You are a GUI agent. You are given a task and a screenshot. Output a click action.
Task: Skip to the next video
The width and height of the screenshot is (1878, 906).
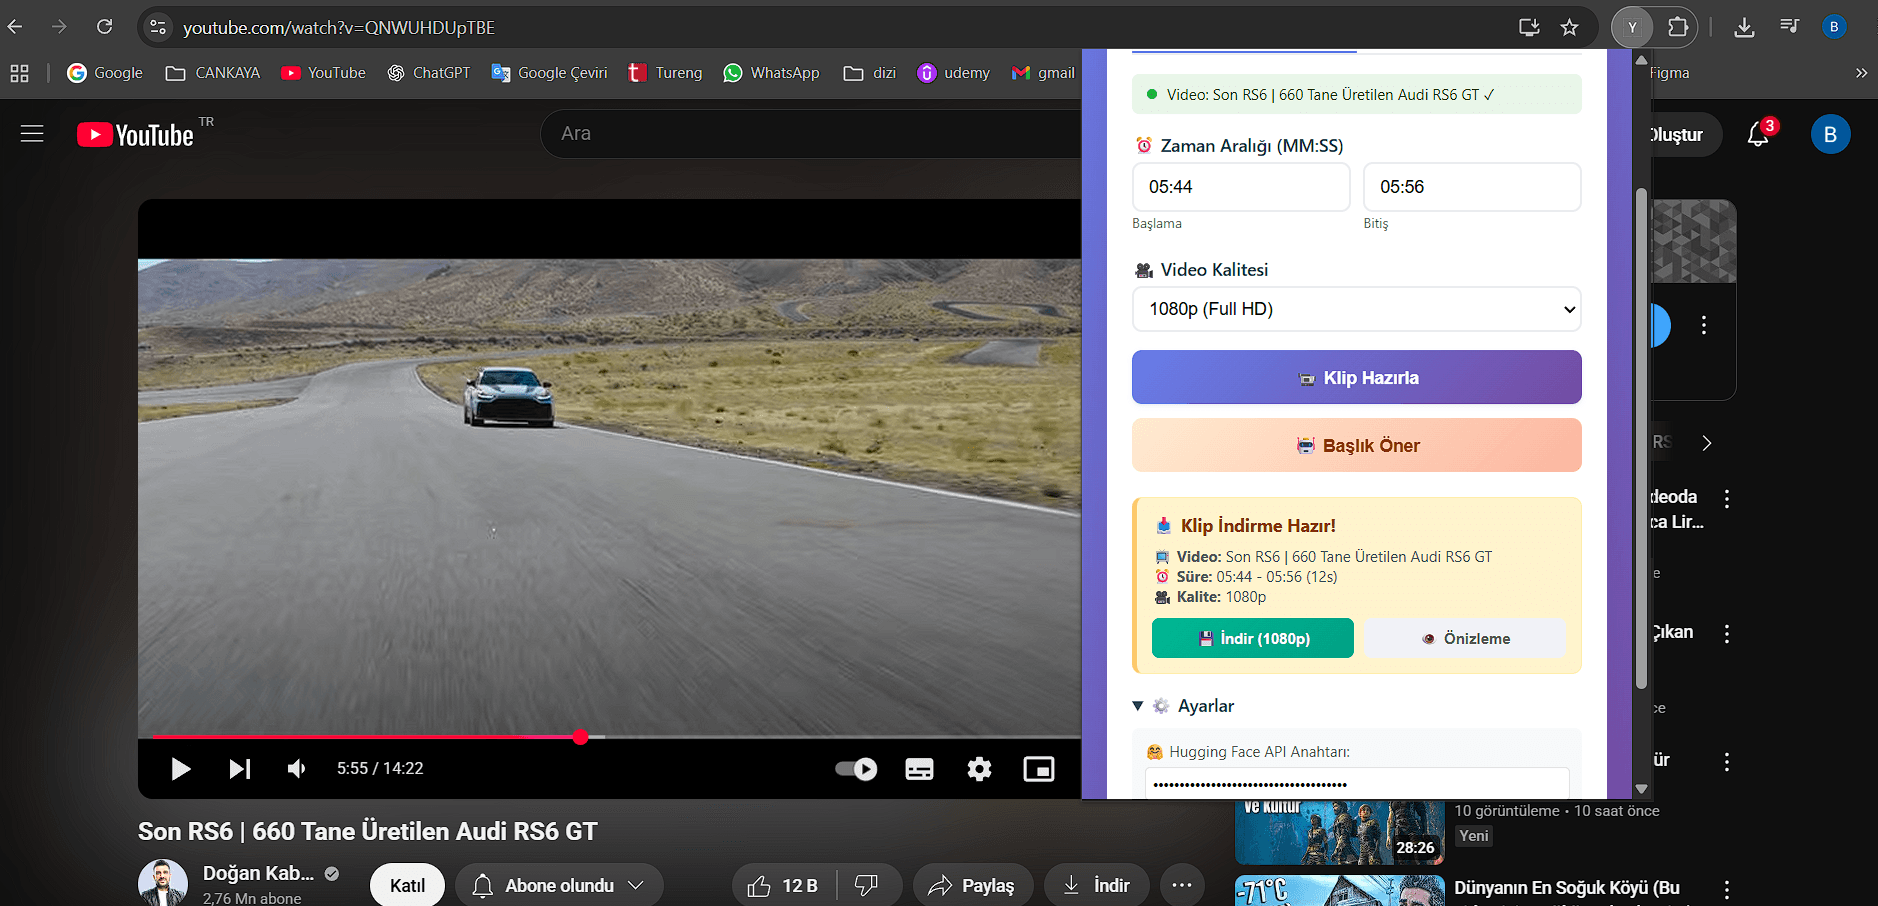[240, 768]
